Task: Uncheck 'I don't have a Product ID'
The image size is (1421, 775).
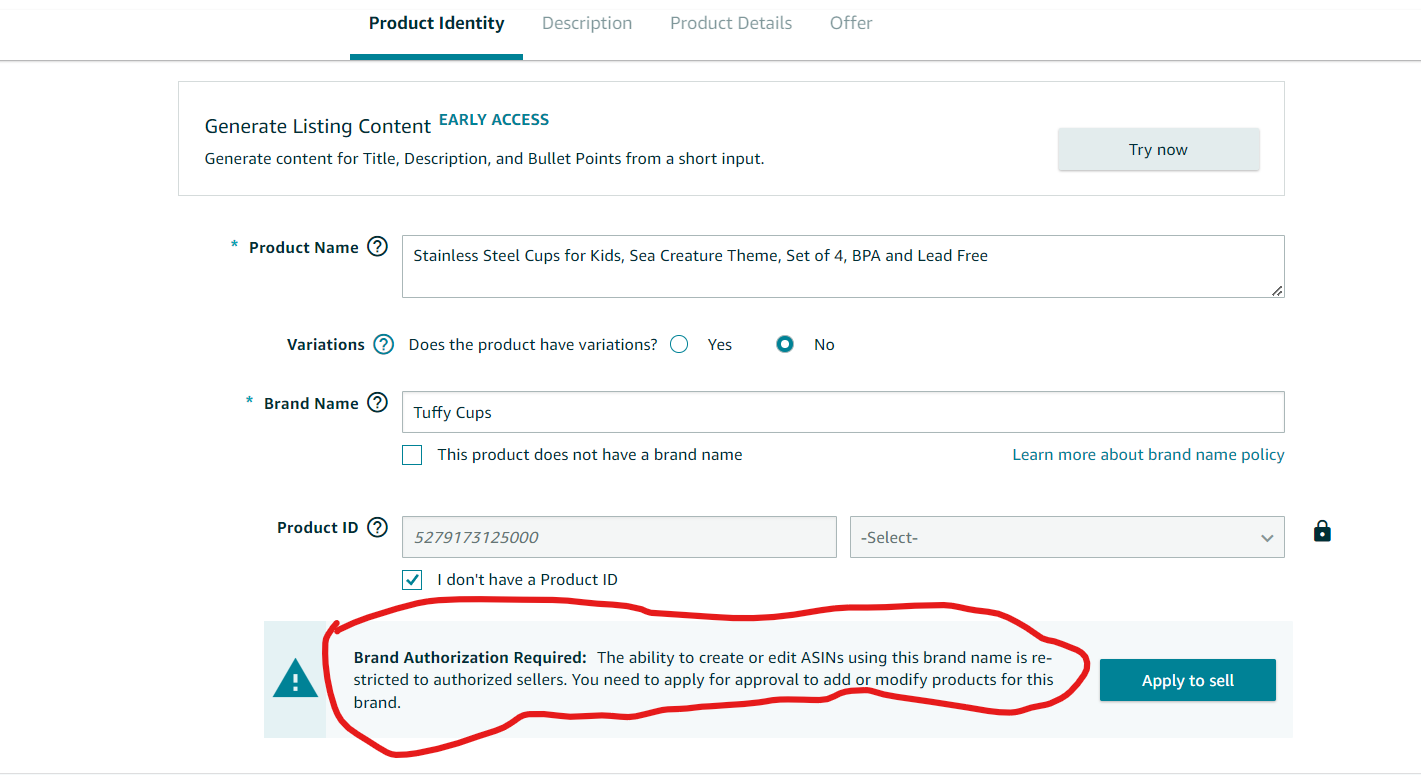Action: [x=412, y=579]
